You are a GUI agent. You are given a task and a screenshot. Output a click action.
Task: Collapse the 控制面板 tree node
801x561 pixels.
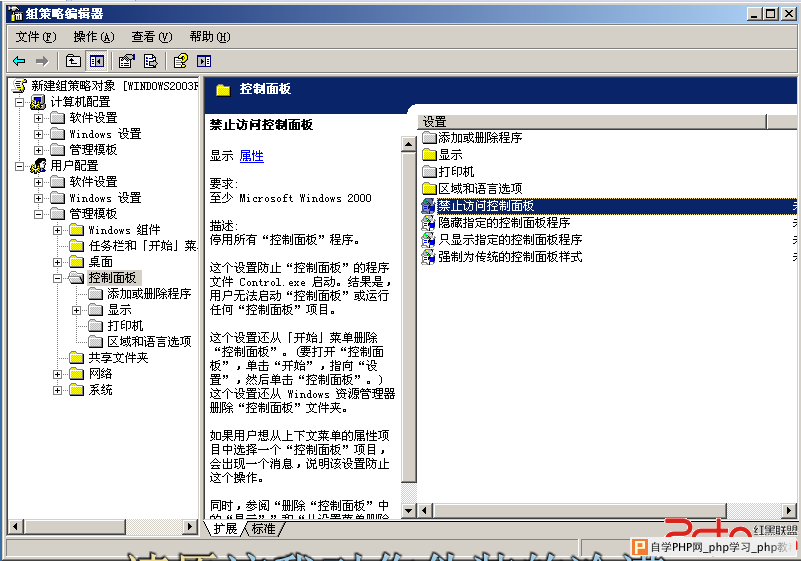pyautogui.click(x=57, y=278)
